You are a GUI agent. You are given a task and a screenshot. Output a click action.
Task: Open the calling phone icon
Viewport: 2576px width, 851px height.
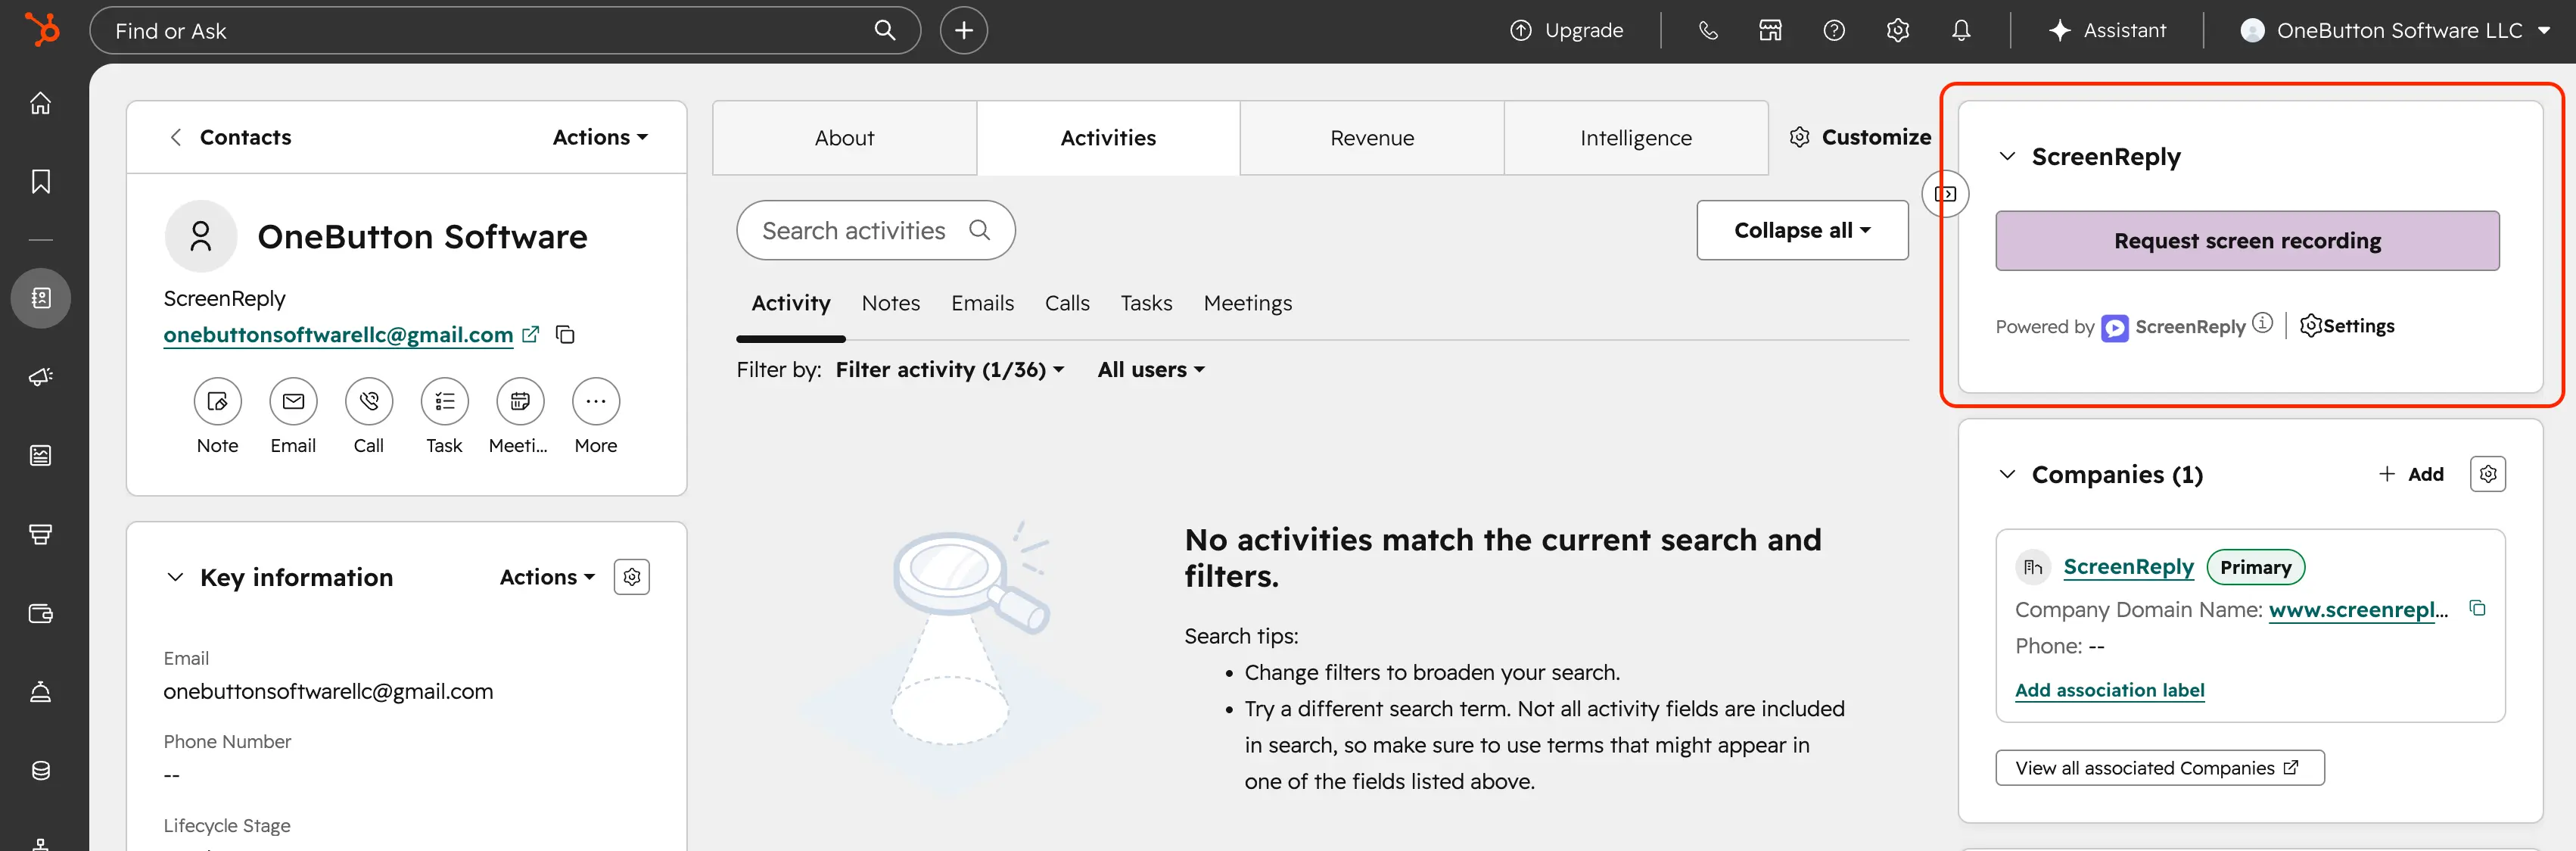coord(1708,30)
